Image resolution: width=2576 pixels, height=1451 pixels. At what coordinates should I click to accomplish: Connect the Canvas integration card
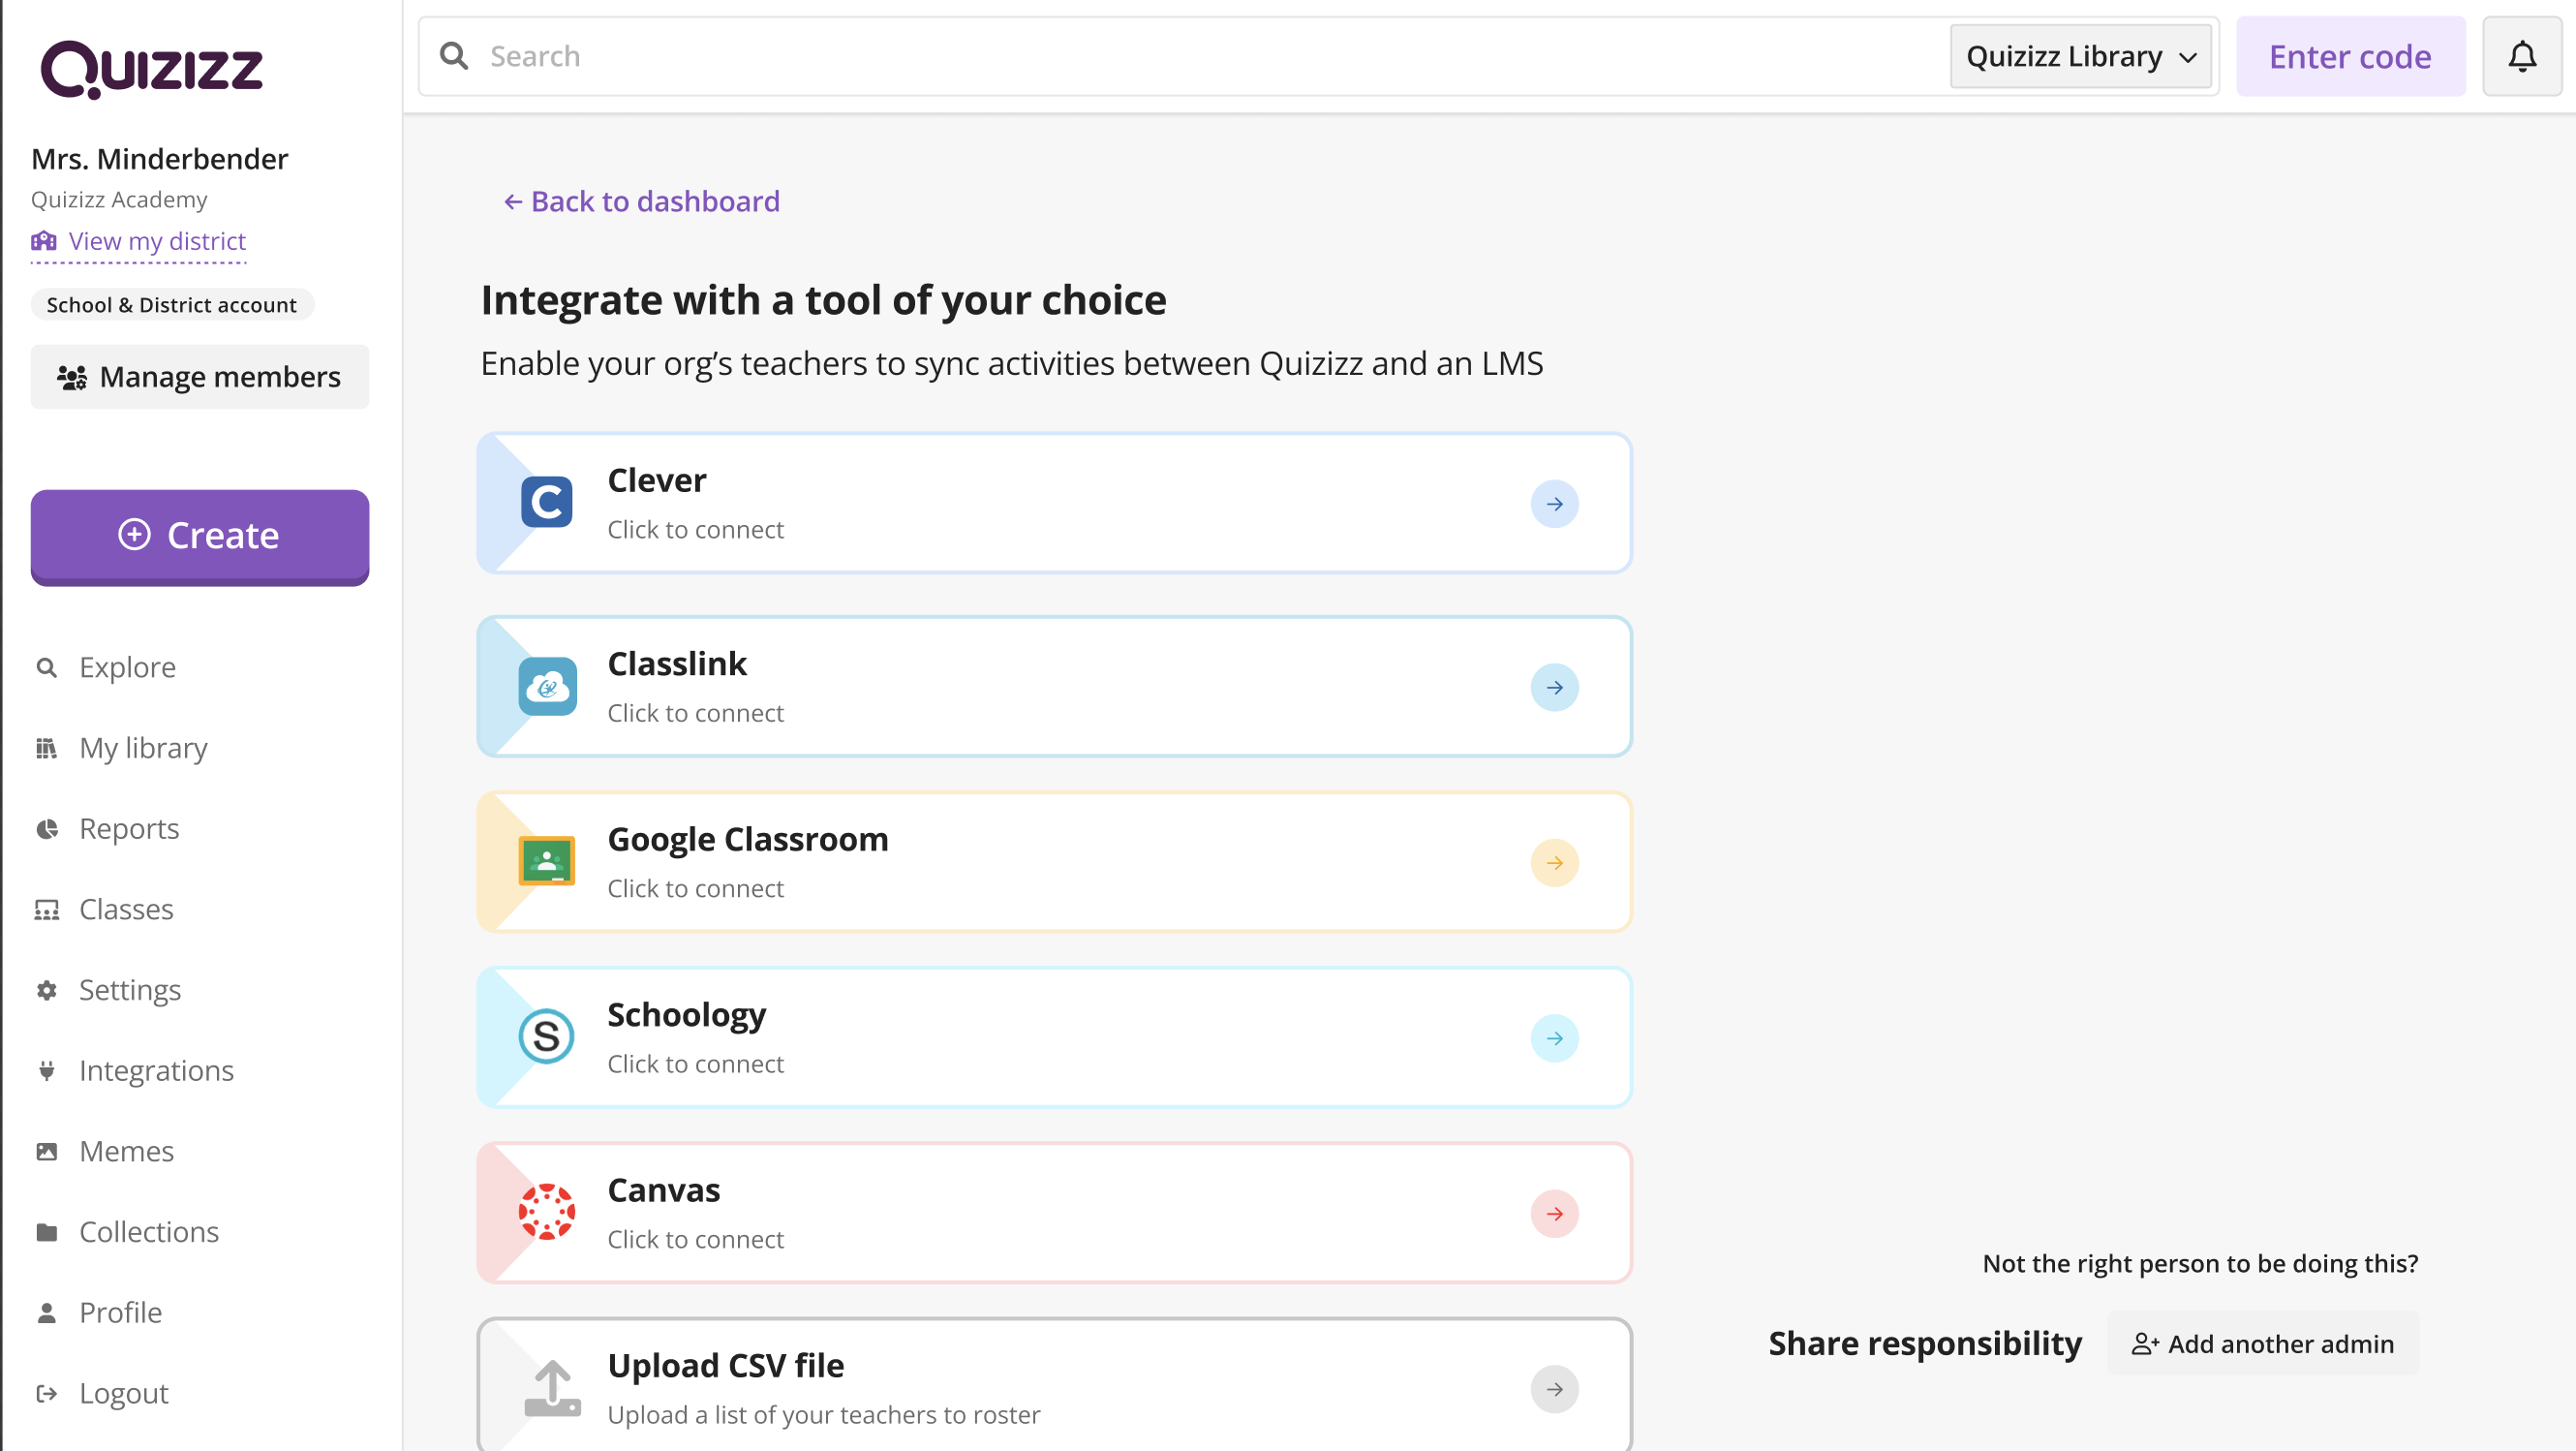pyautogui.click(x=1054, y=1213)
